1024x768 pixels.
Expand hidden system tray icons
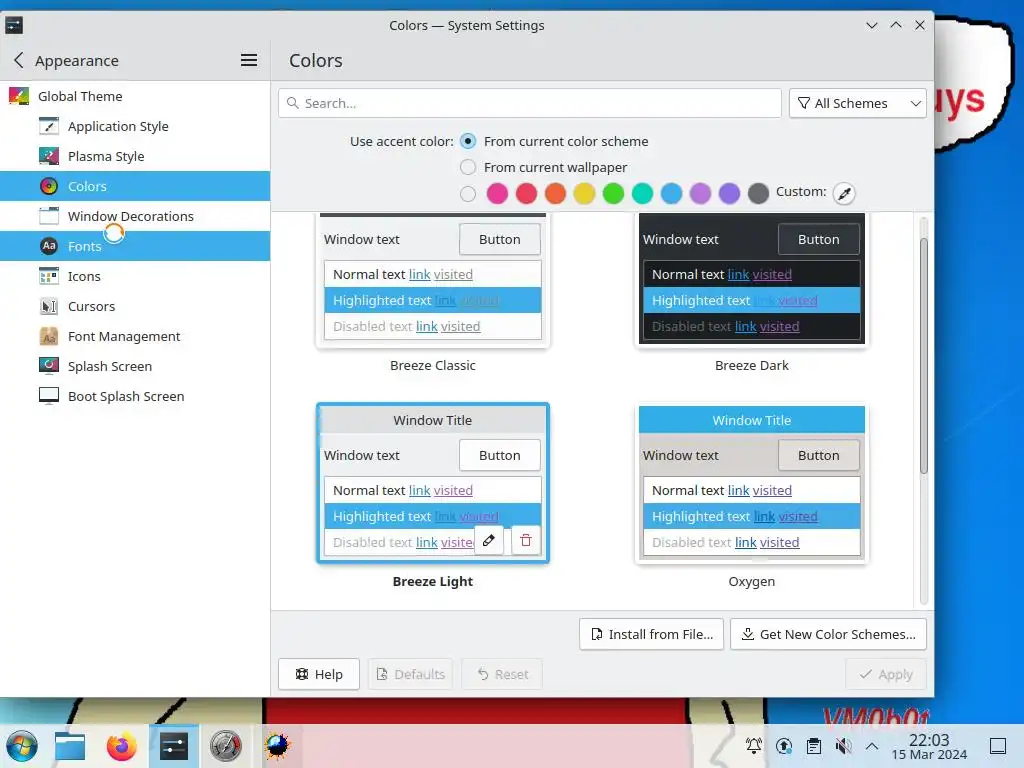coord(872,746)
